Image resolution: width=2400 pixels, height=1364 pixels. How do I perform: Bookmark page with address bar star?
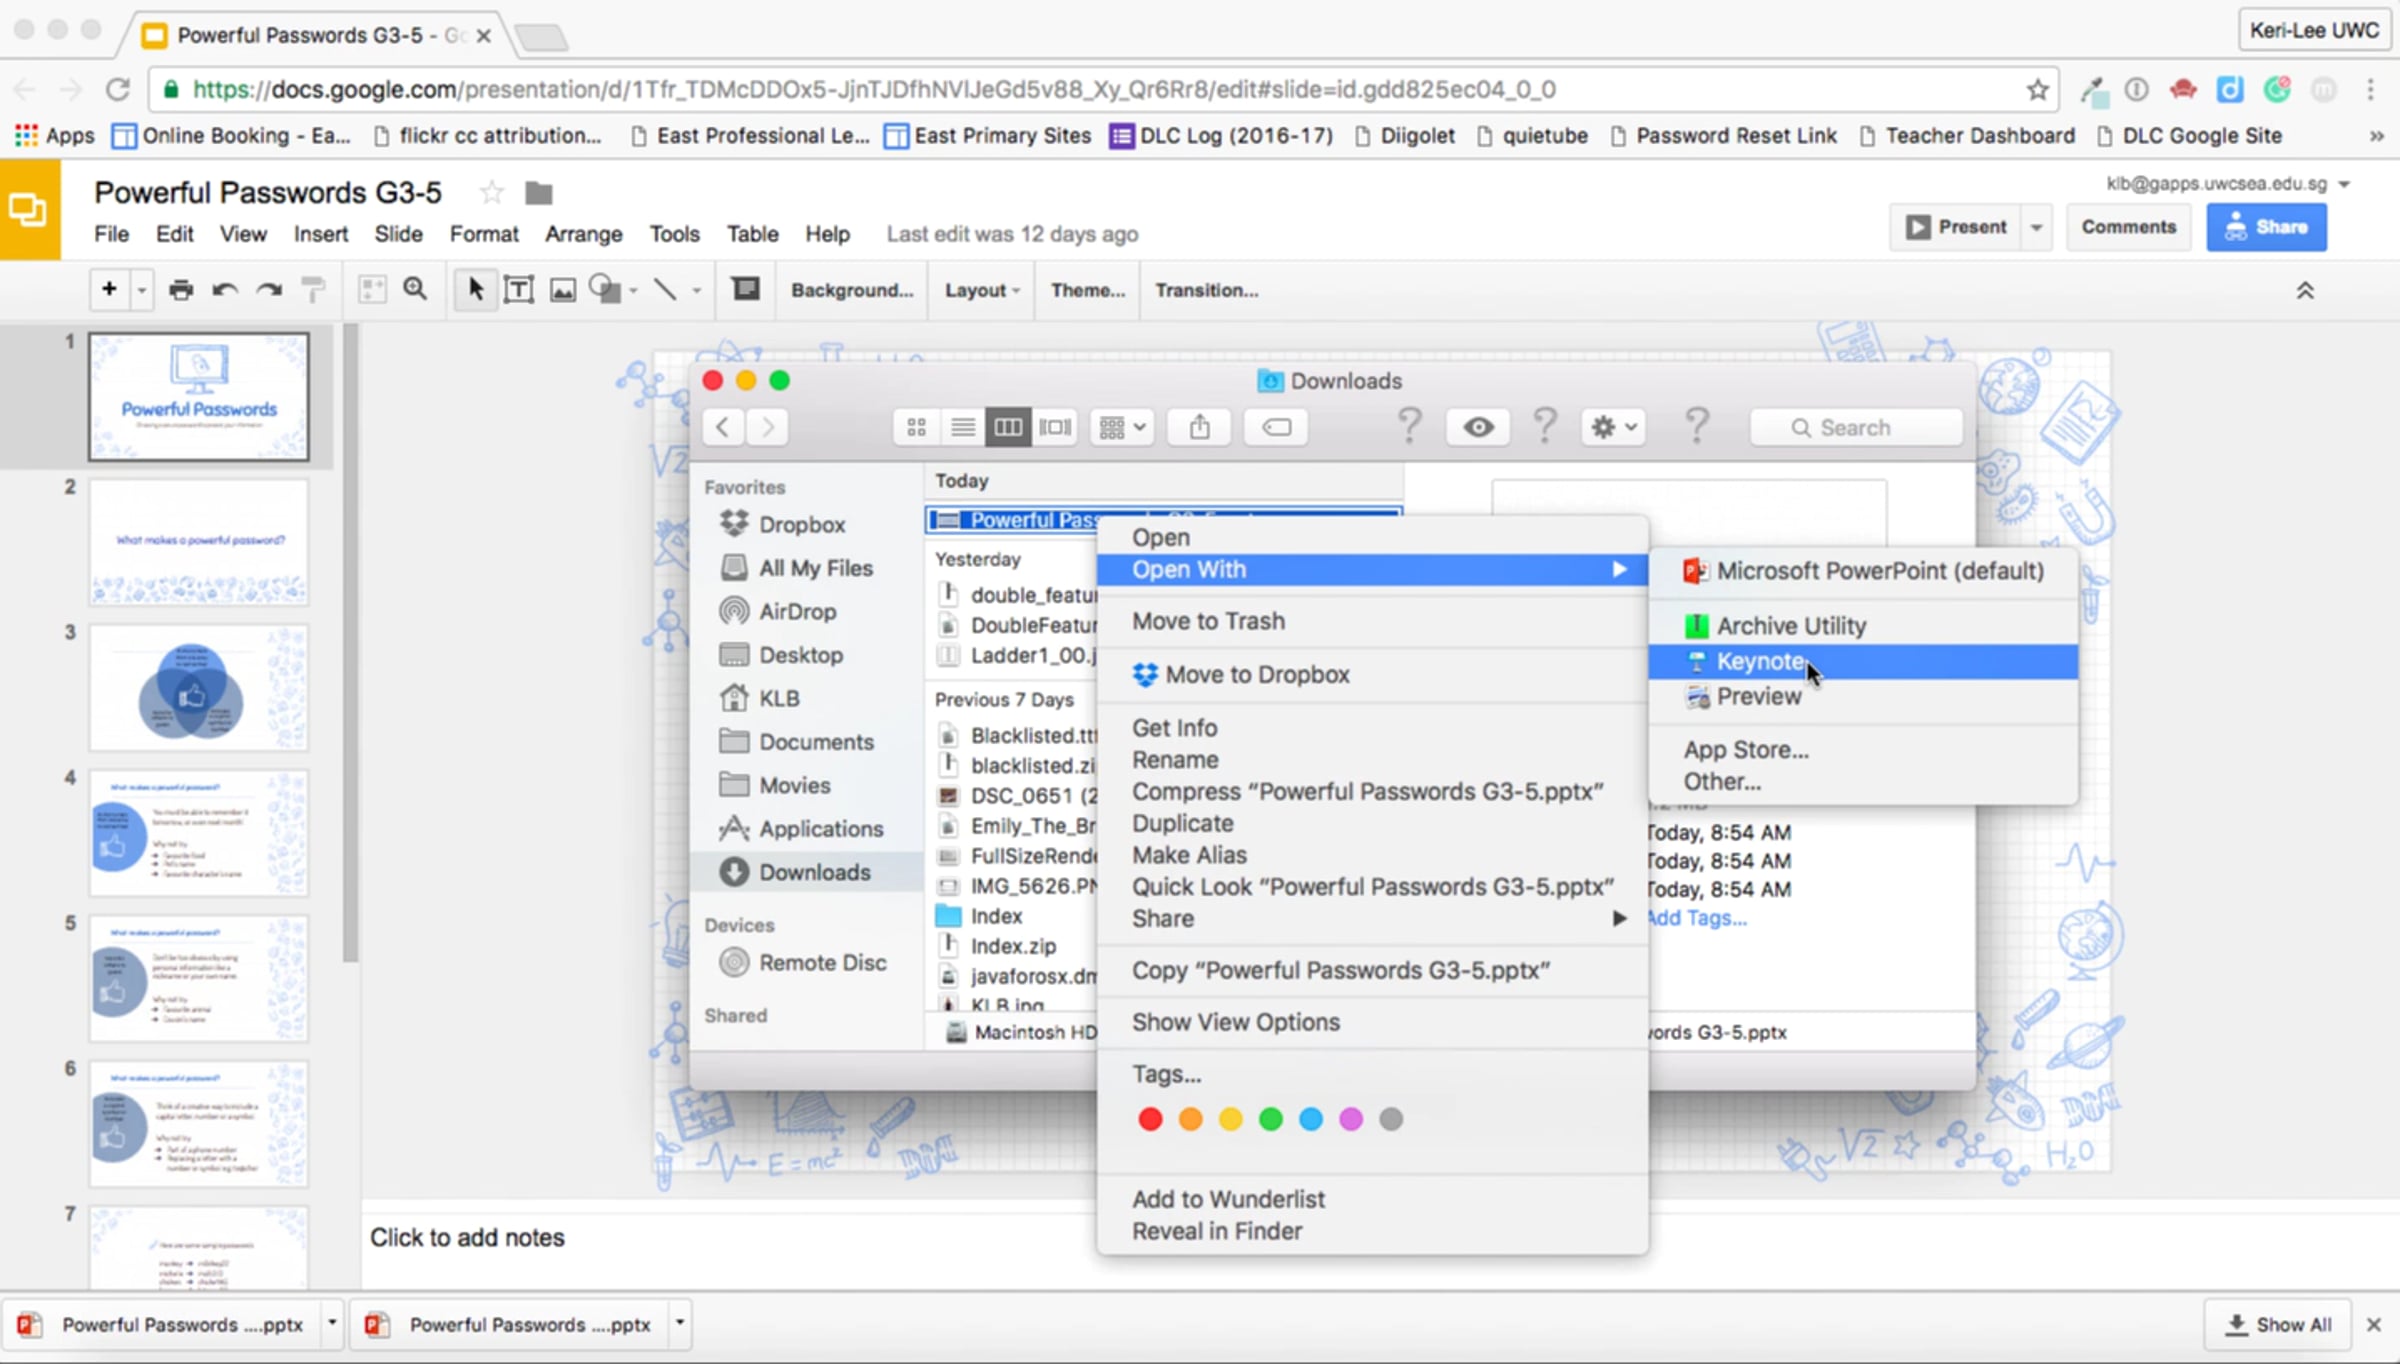(2037, 90)
